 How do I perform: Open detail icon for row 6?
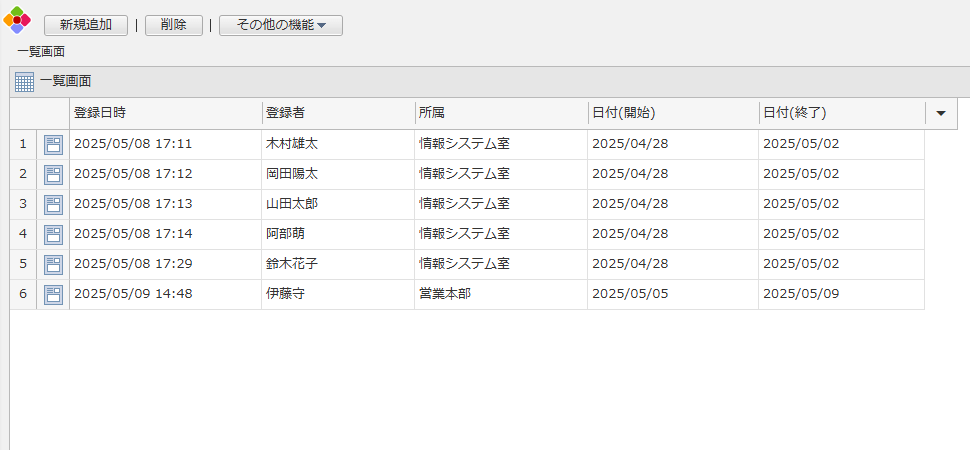click(53, 294)
